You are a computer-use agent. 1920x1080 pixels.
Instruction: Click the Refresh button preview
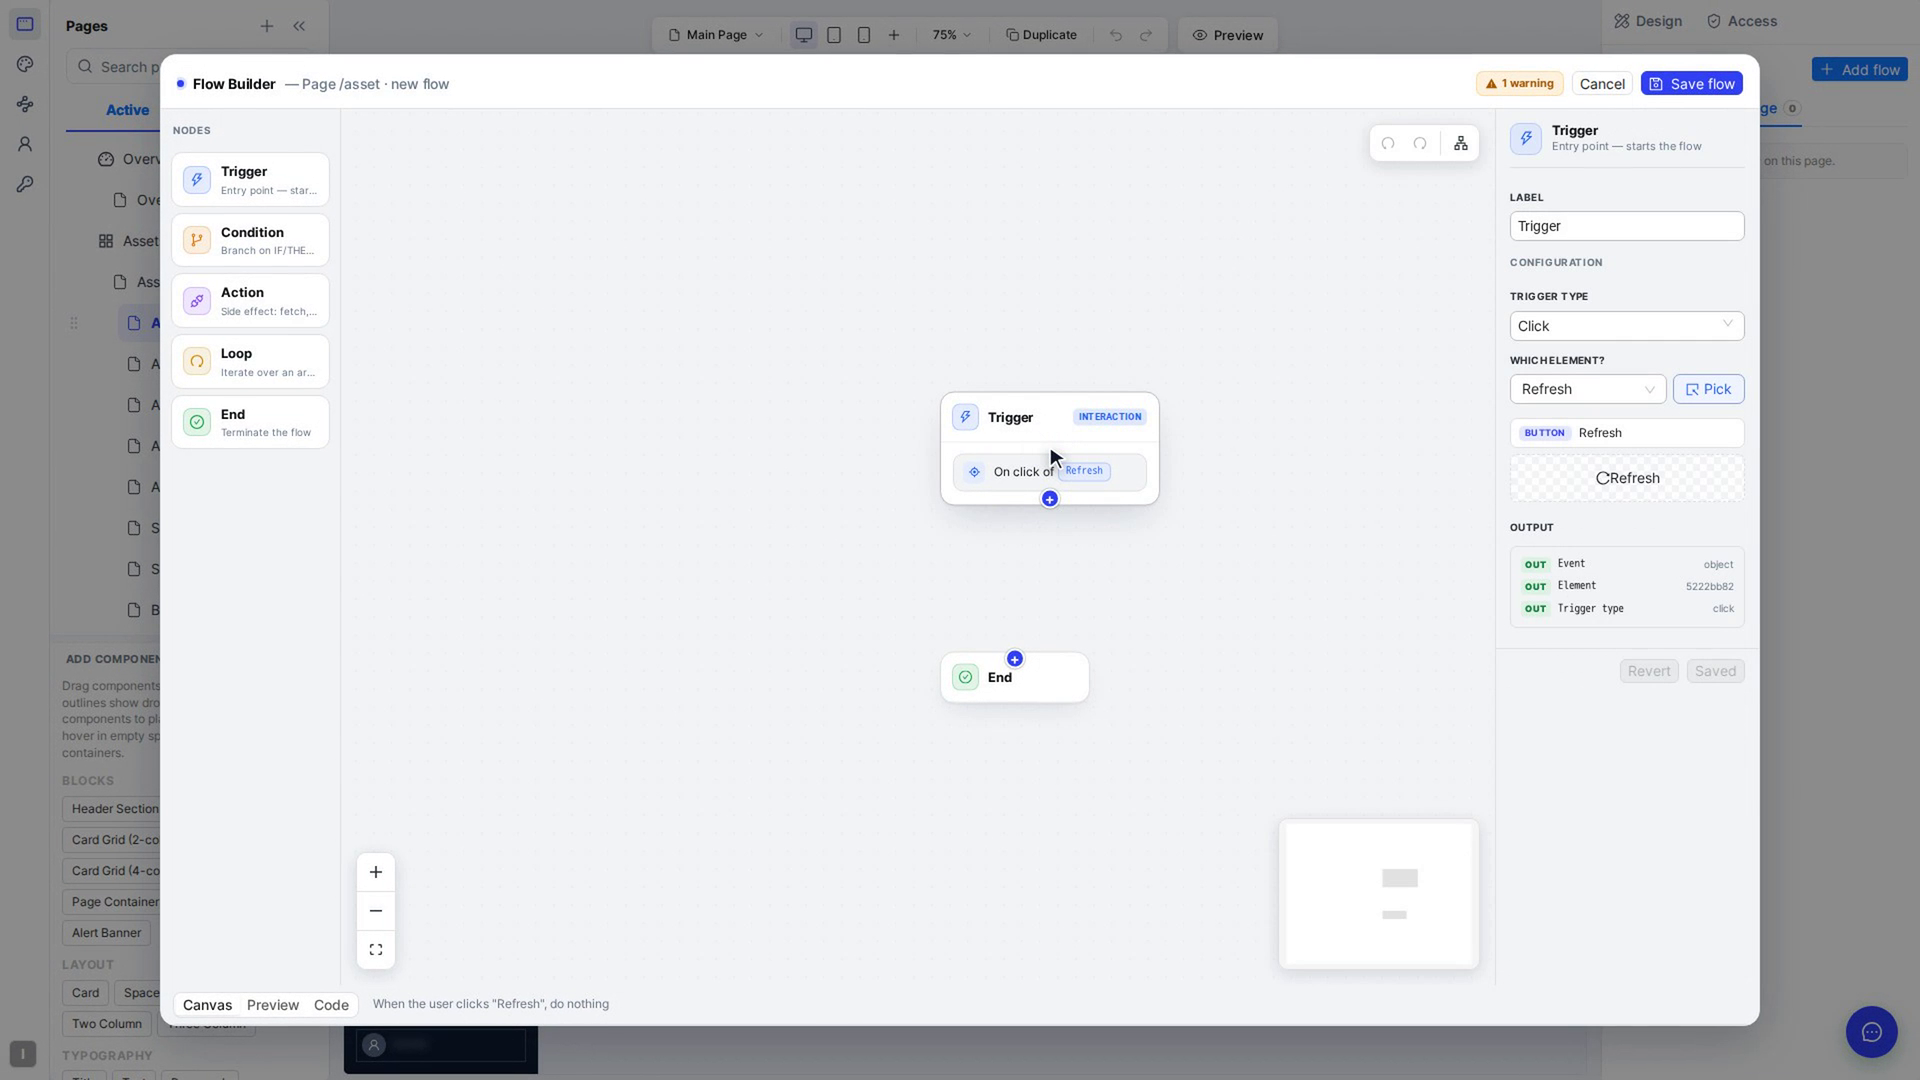point(1627,478)
